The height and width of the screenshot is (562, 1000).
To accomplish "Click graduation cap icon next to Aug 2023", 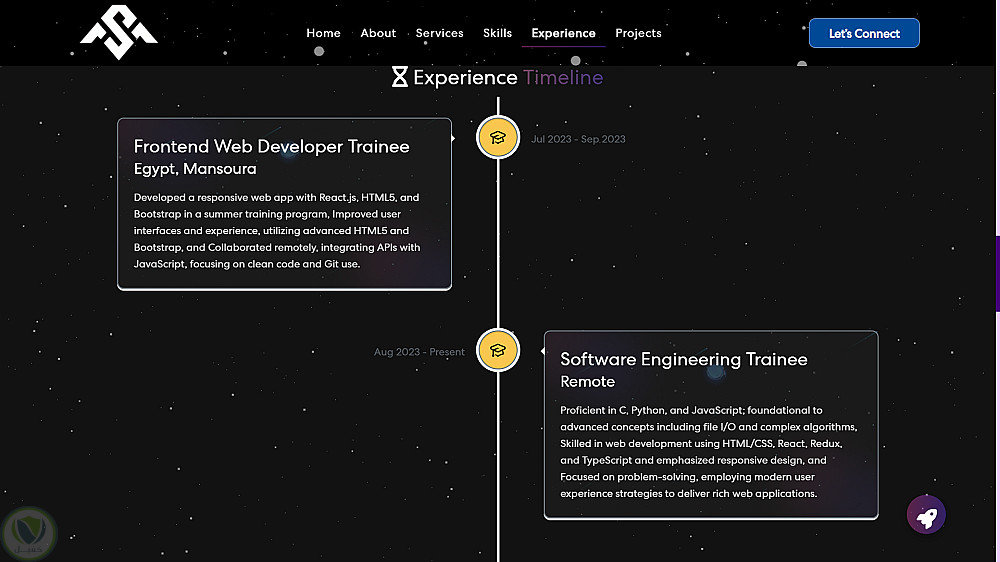I will (x=498, y=350).
